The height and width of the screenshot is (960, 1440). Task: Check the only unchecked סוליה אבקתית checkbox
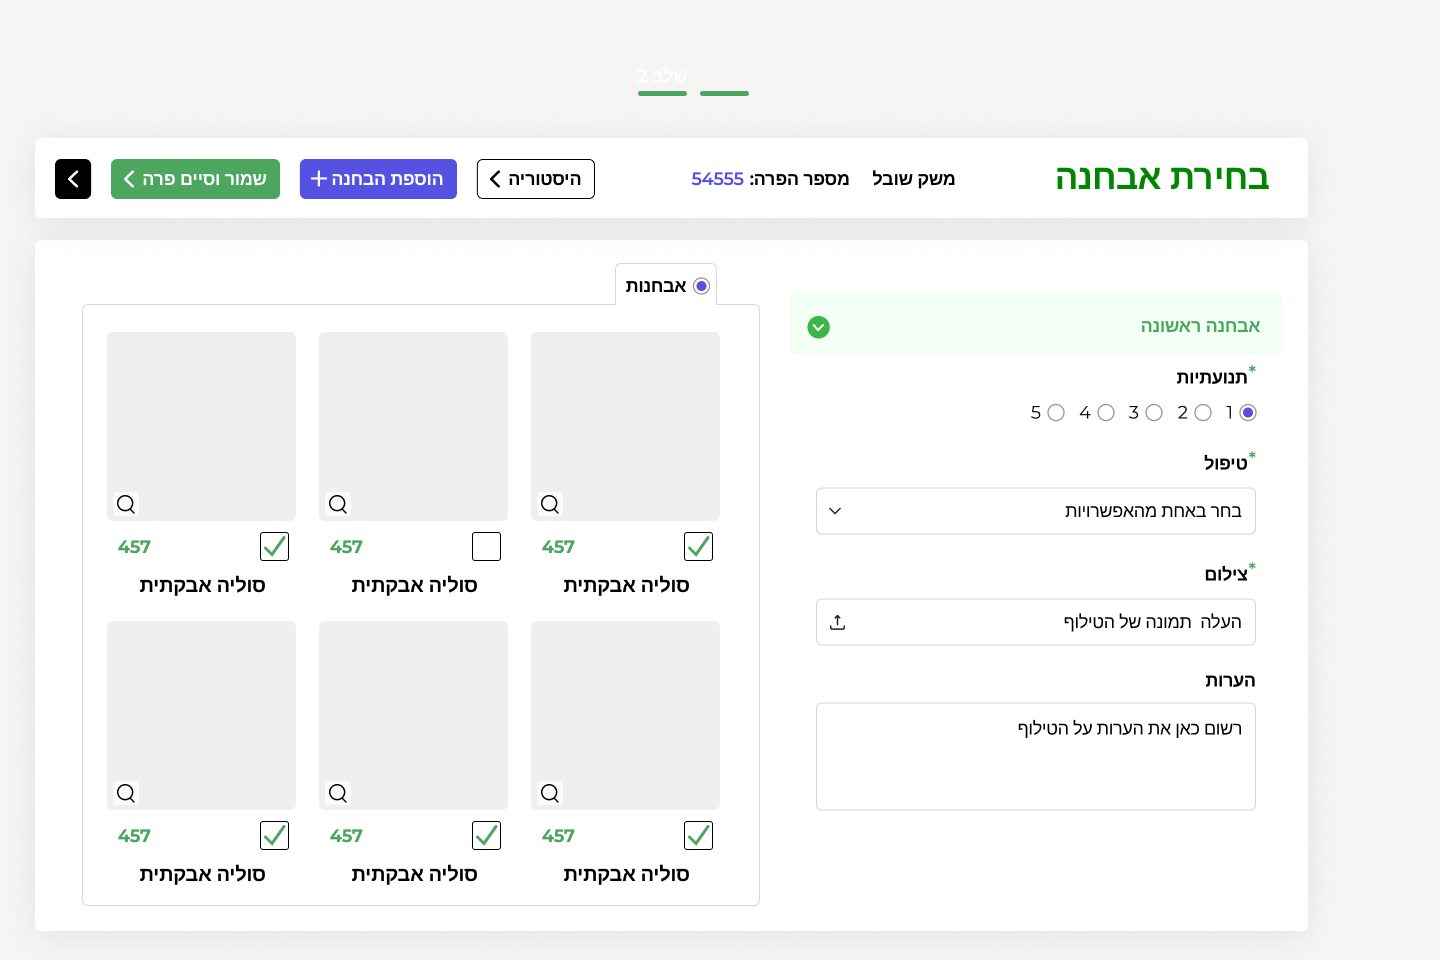pyautogui.click(x=486, y=547)
